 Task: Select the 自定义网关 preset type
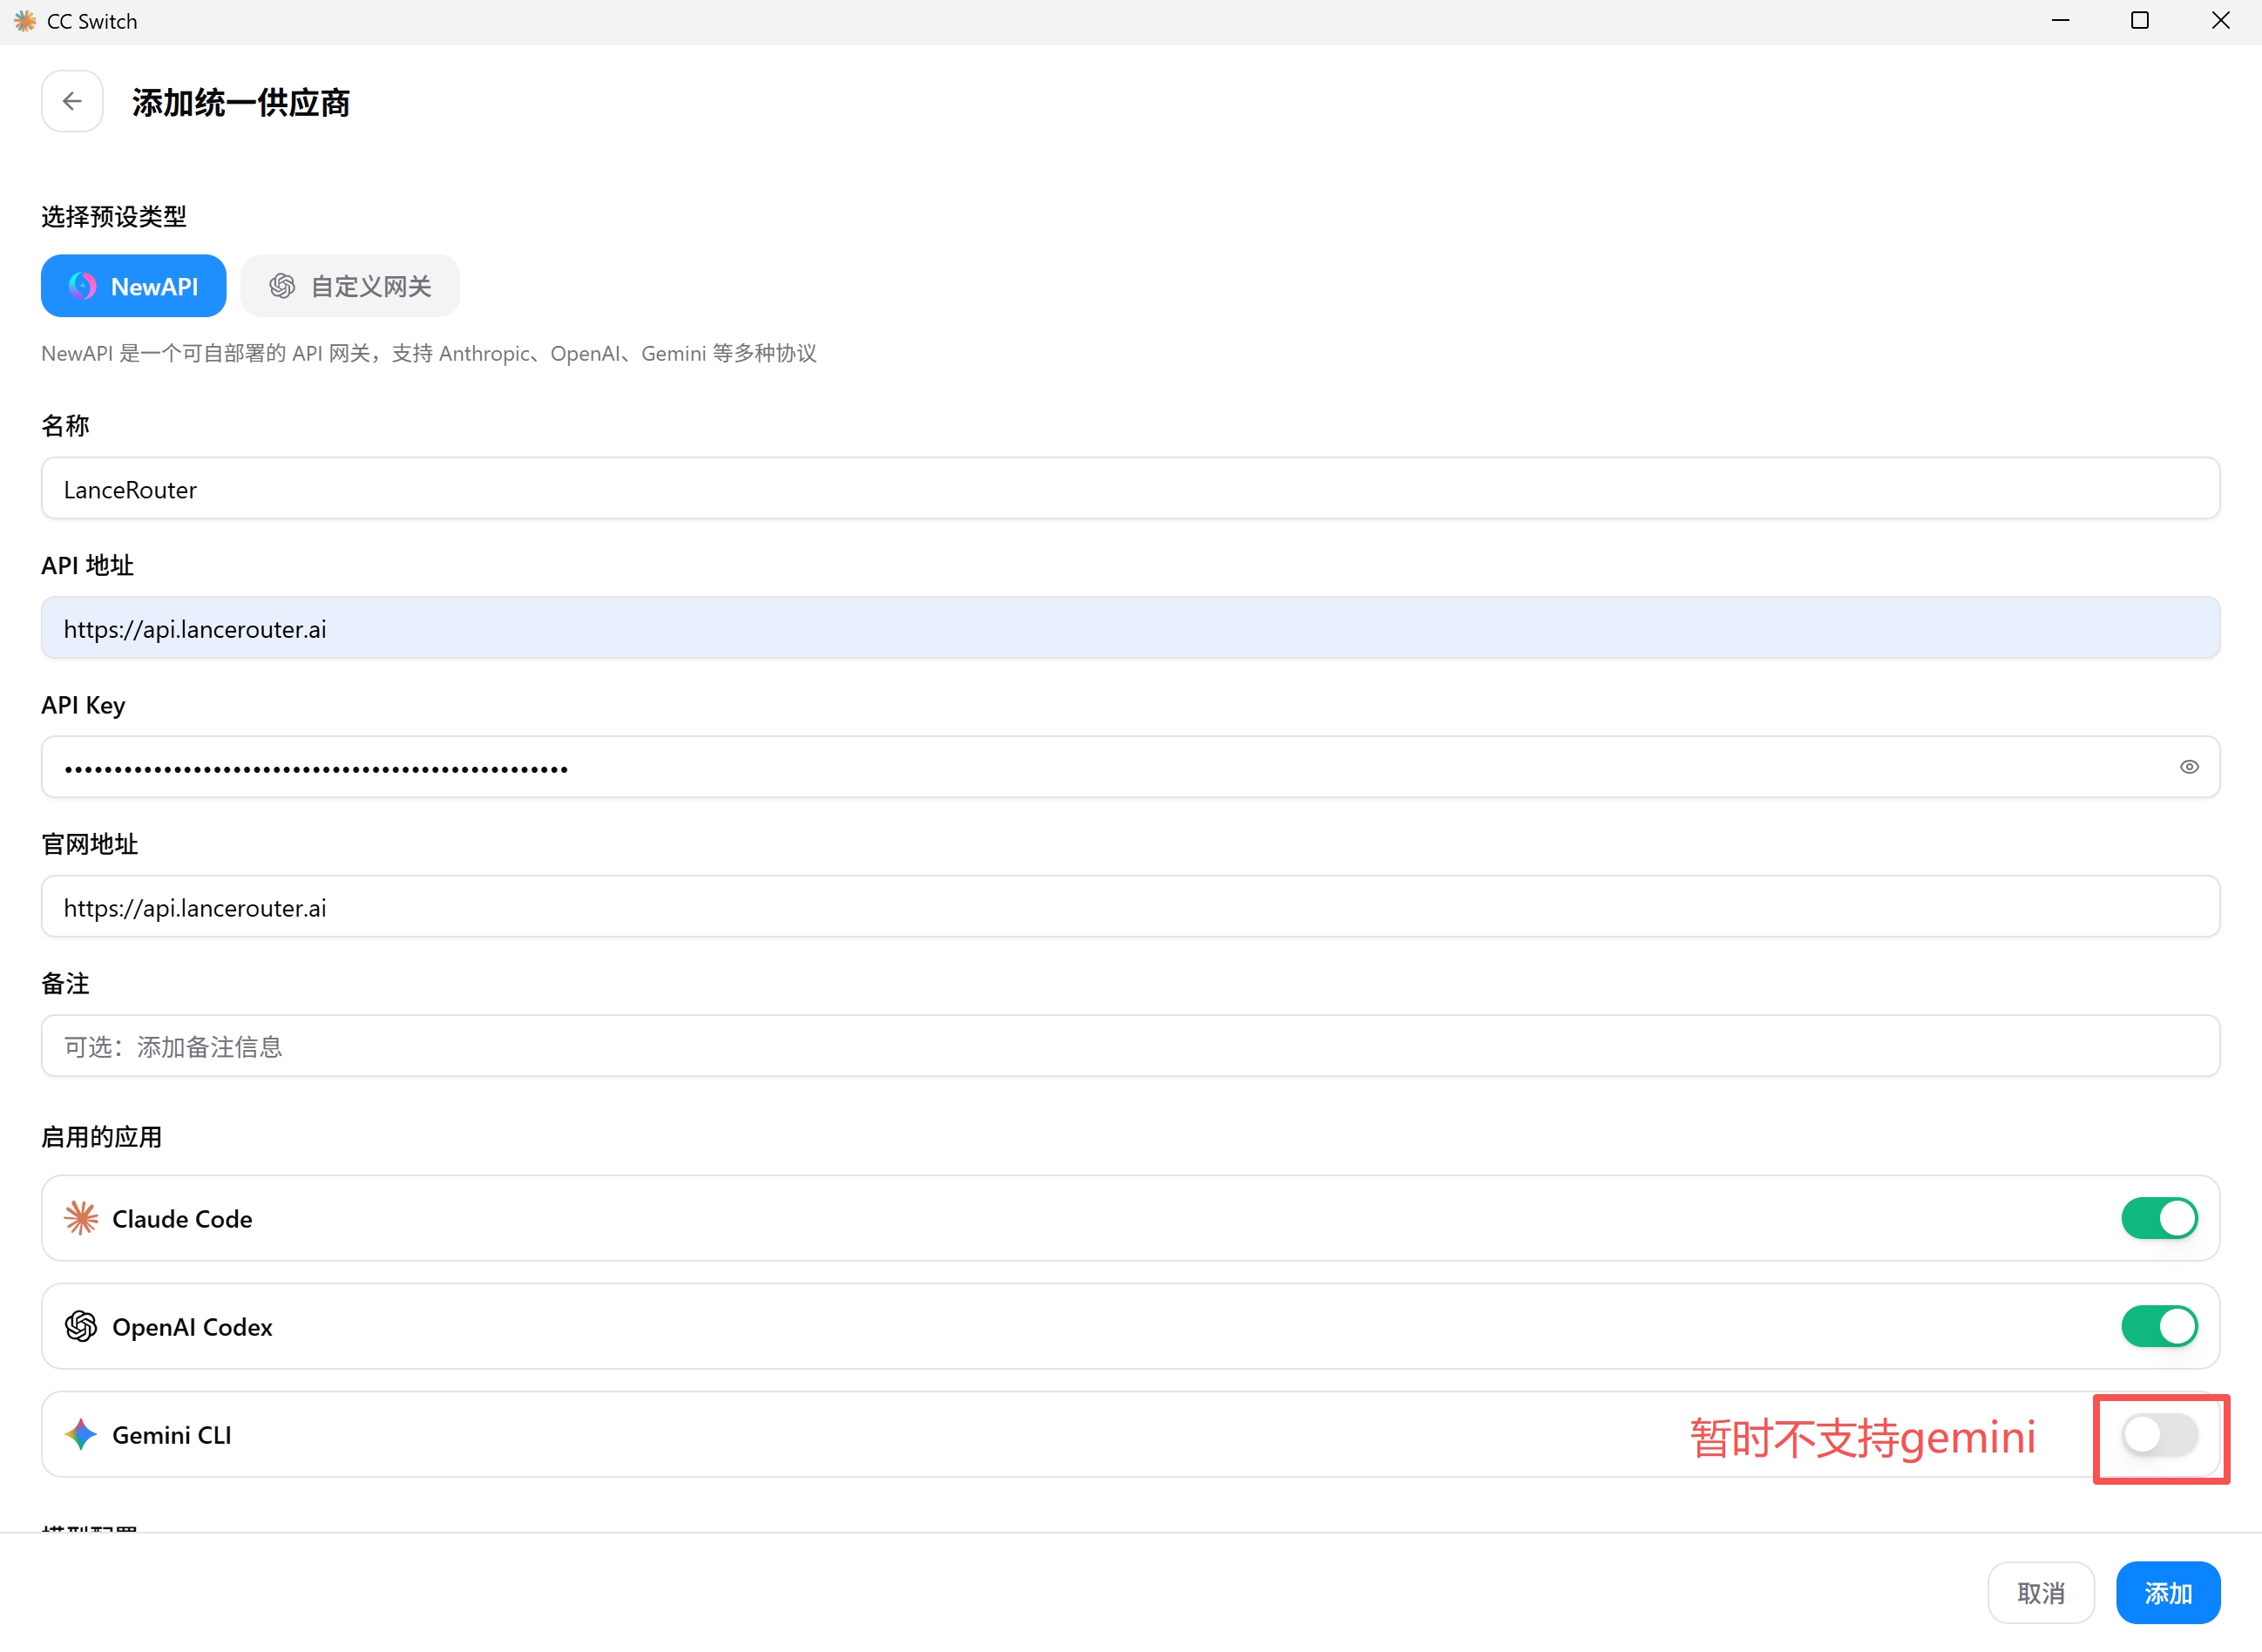point(350,286)
